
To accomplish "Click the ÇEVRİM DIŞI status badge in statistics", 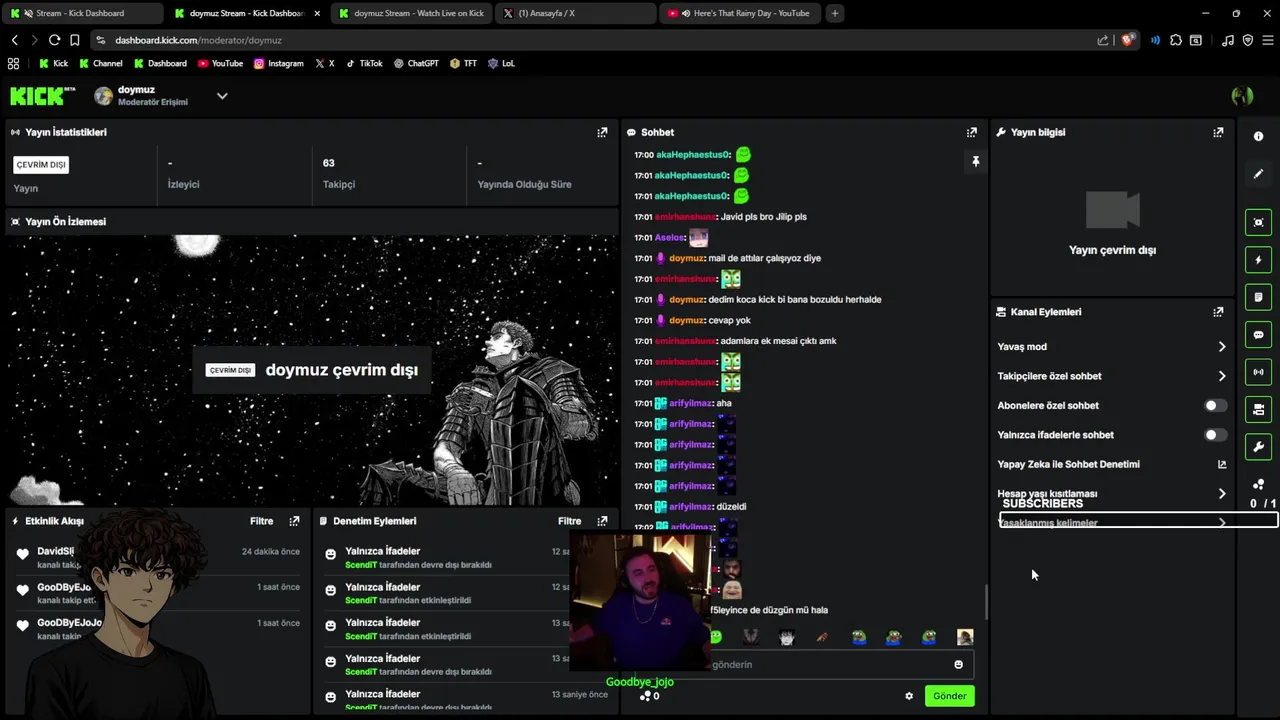I will [41, 165].
